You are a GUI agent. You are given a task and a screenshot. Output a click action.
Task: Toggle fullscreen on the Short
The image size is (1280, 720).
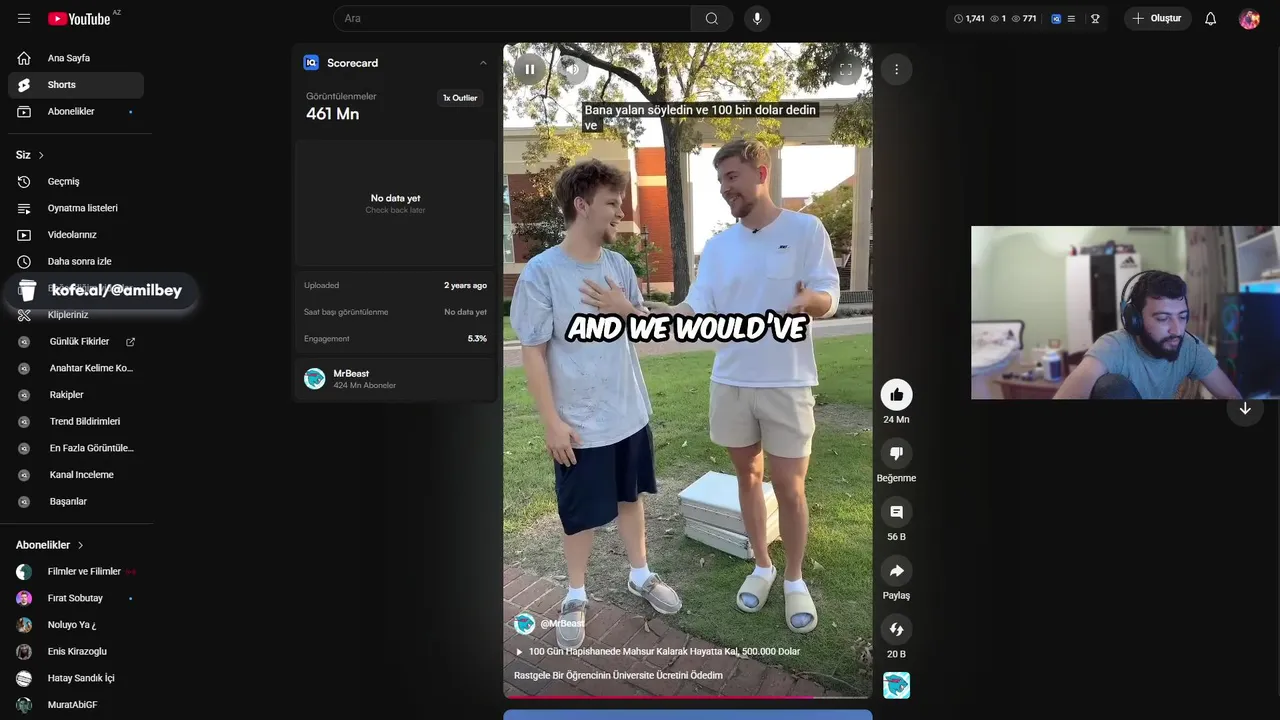click(x=845, y=69)
